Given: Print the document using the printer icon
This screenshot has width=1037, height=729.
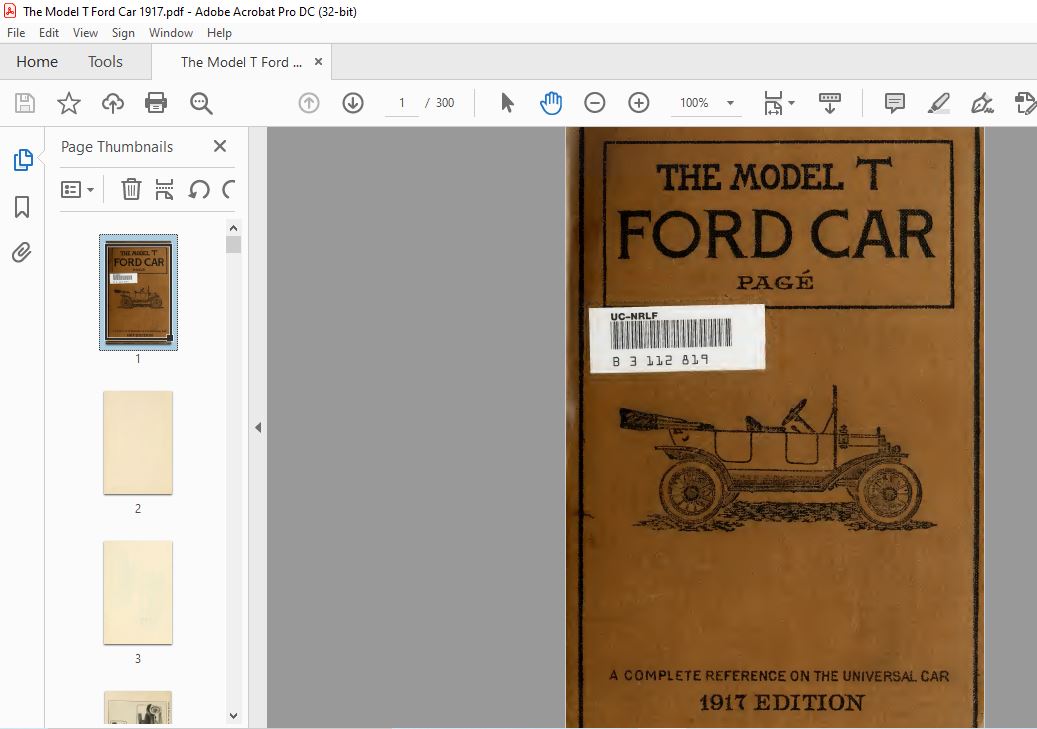Looking at the screenshot, I should 156,103.
